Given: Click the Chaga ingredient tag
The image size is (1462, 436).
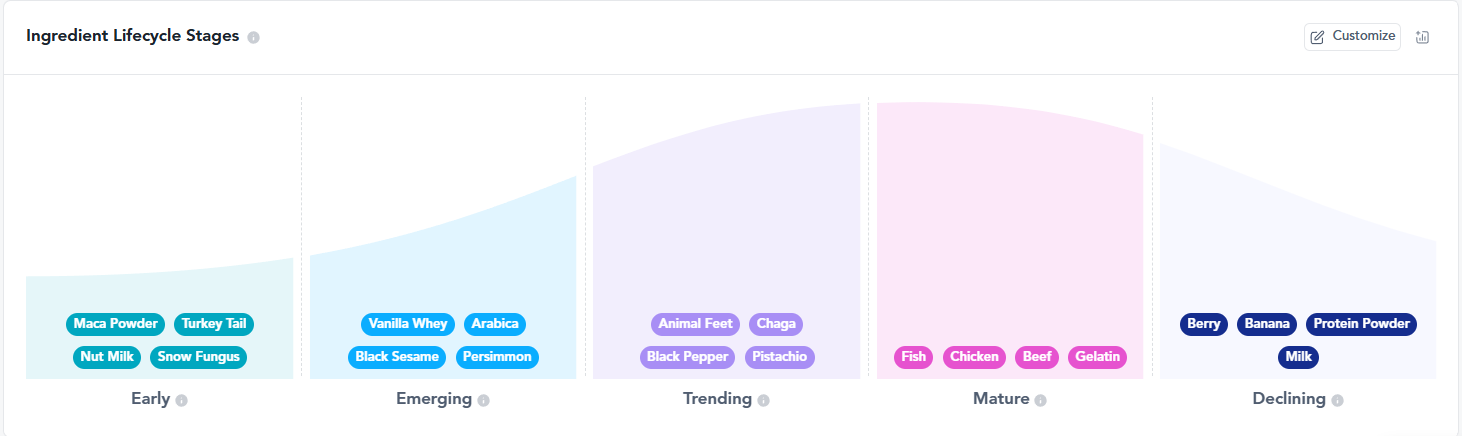Looking at the screenshot, I should point(776,324).
